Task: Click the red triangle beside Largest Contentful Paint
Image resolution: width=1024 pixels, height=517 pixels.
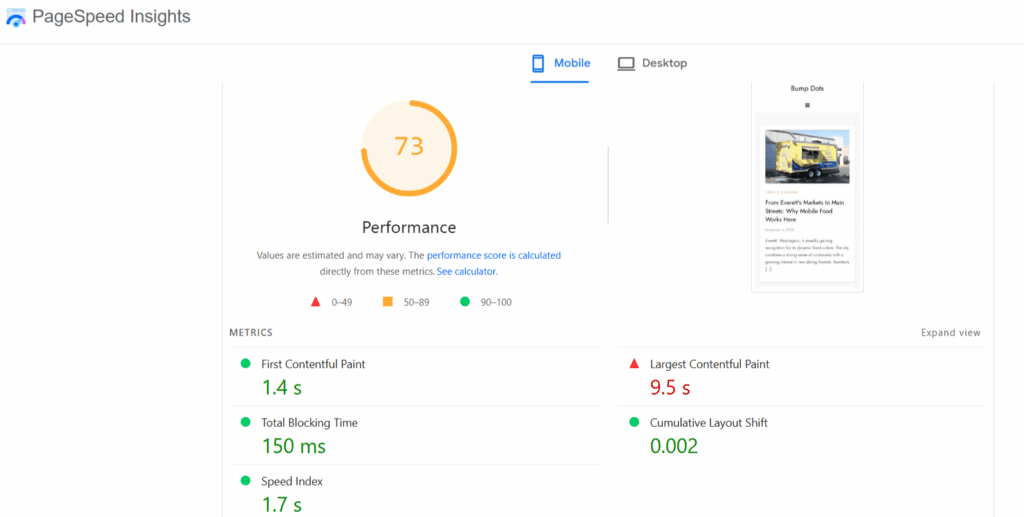Action: [634, 364]
